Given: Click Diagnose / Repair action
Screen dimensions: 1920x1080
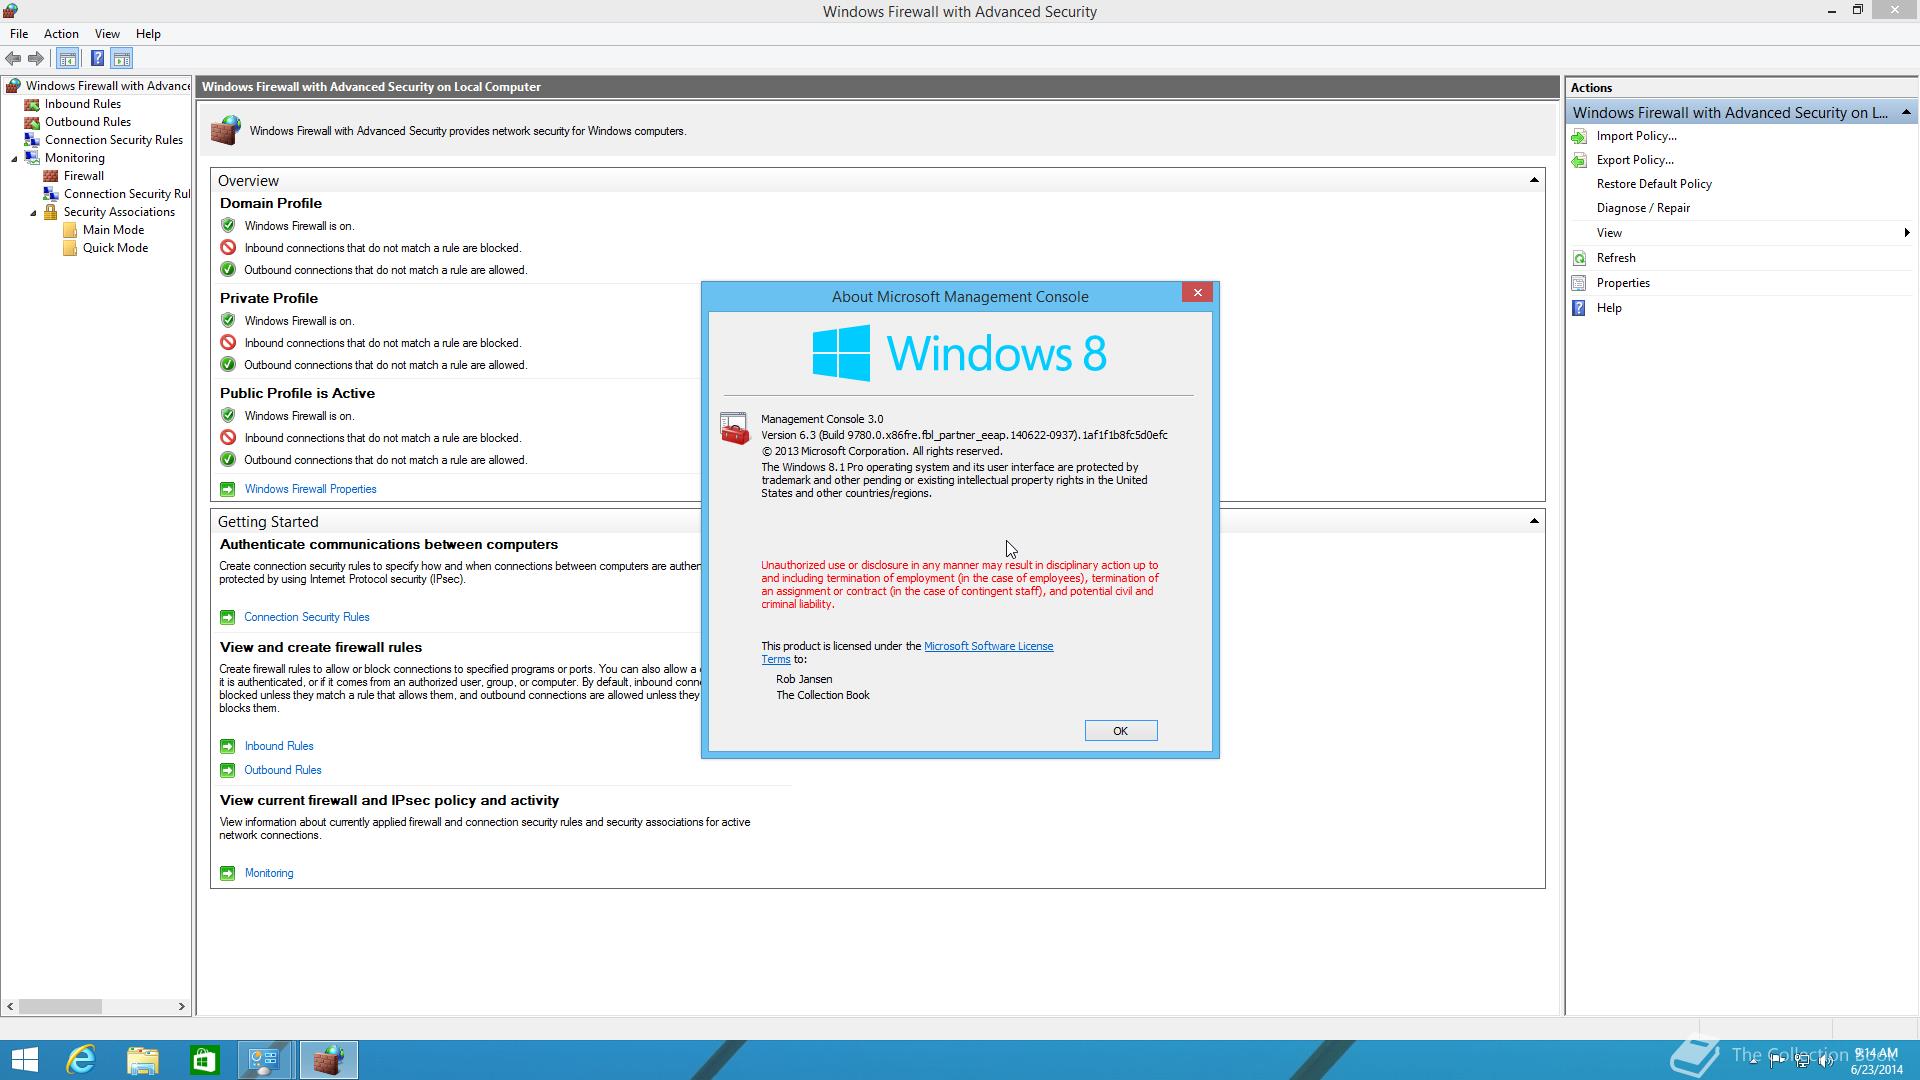Looking at the screenshot, I should pos(1643,208).
